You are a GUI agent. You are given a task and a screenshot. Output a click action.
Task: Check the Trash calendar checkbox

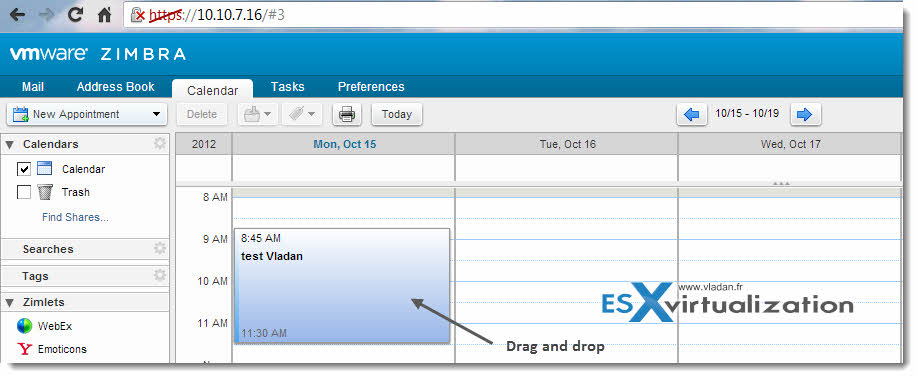point(24,192)
